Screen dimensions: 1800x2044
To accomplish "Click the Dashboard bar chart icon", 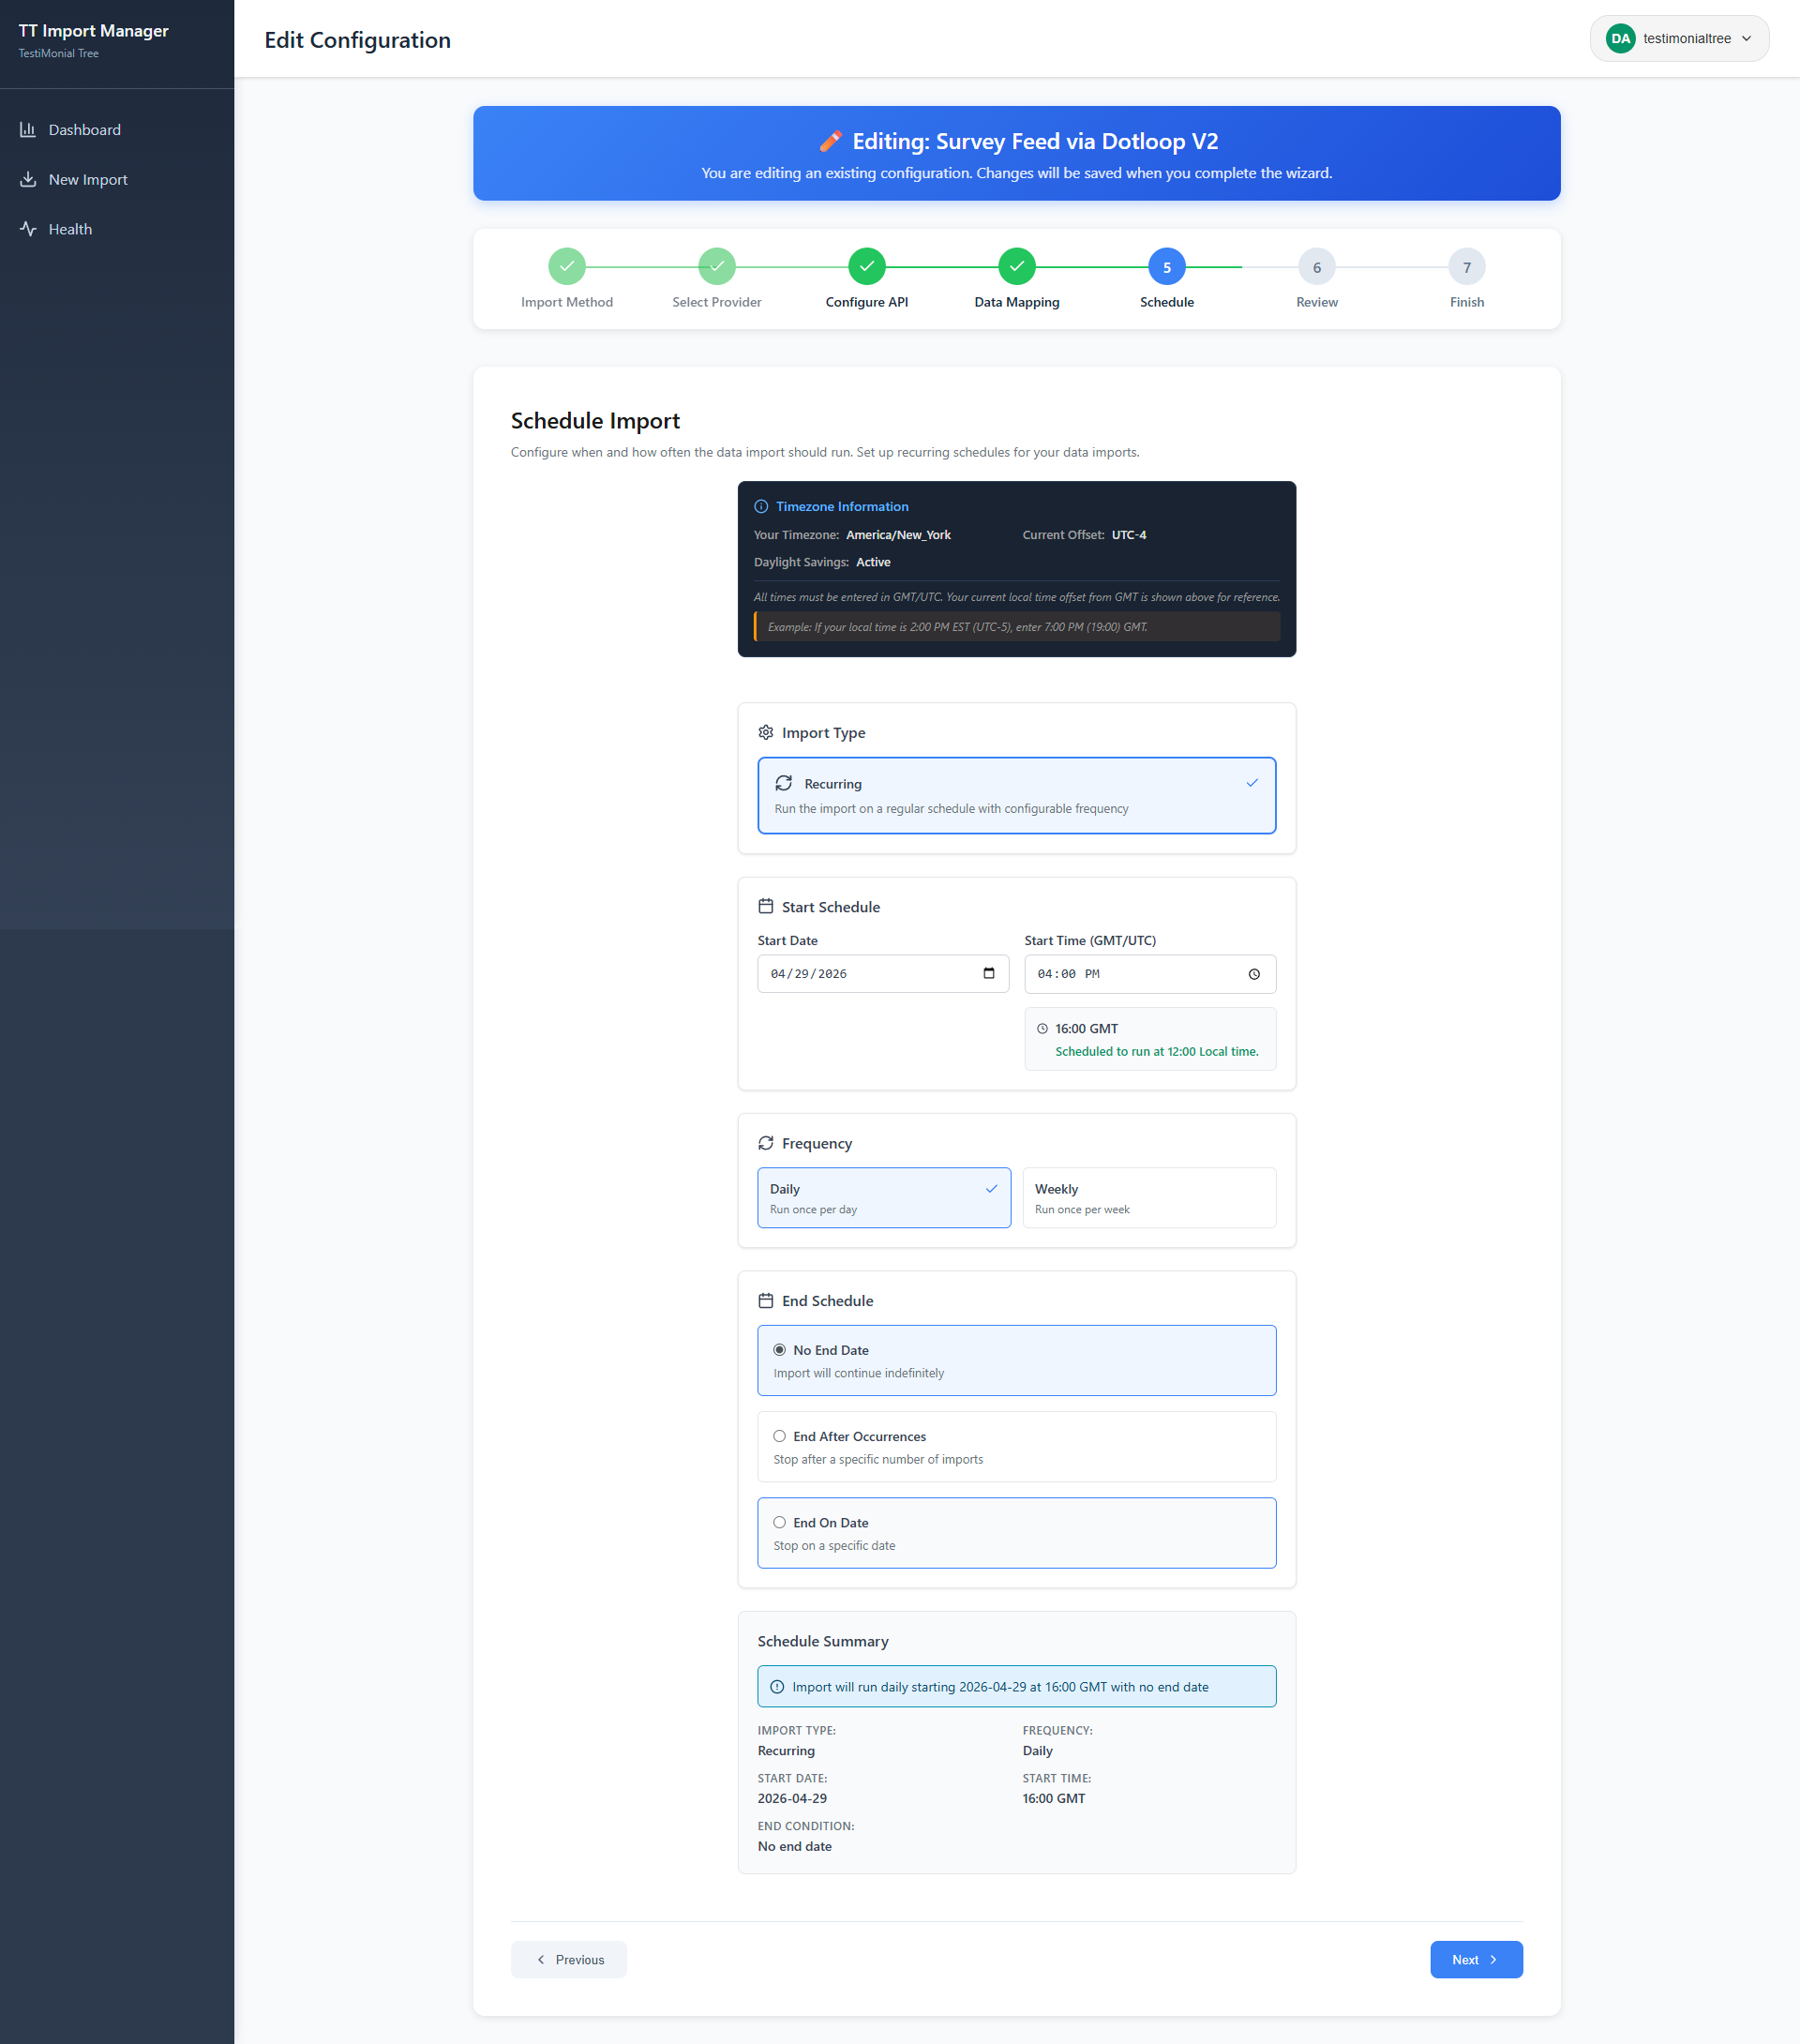I will pyautogui.click(x=28, y=130).
